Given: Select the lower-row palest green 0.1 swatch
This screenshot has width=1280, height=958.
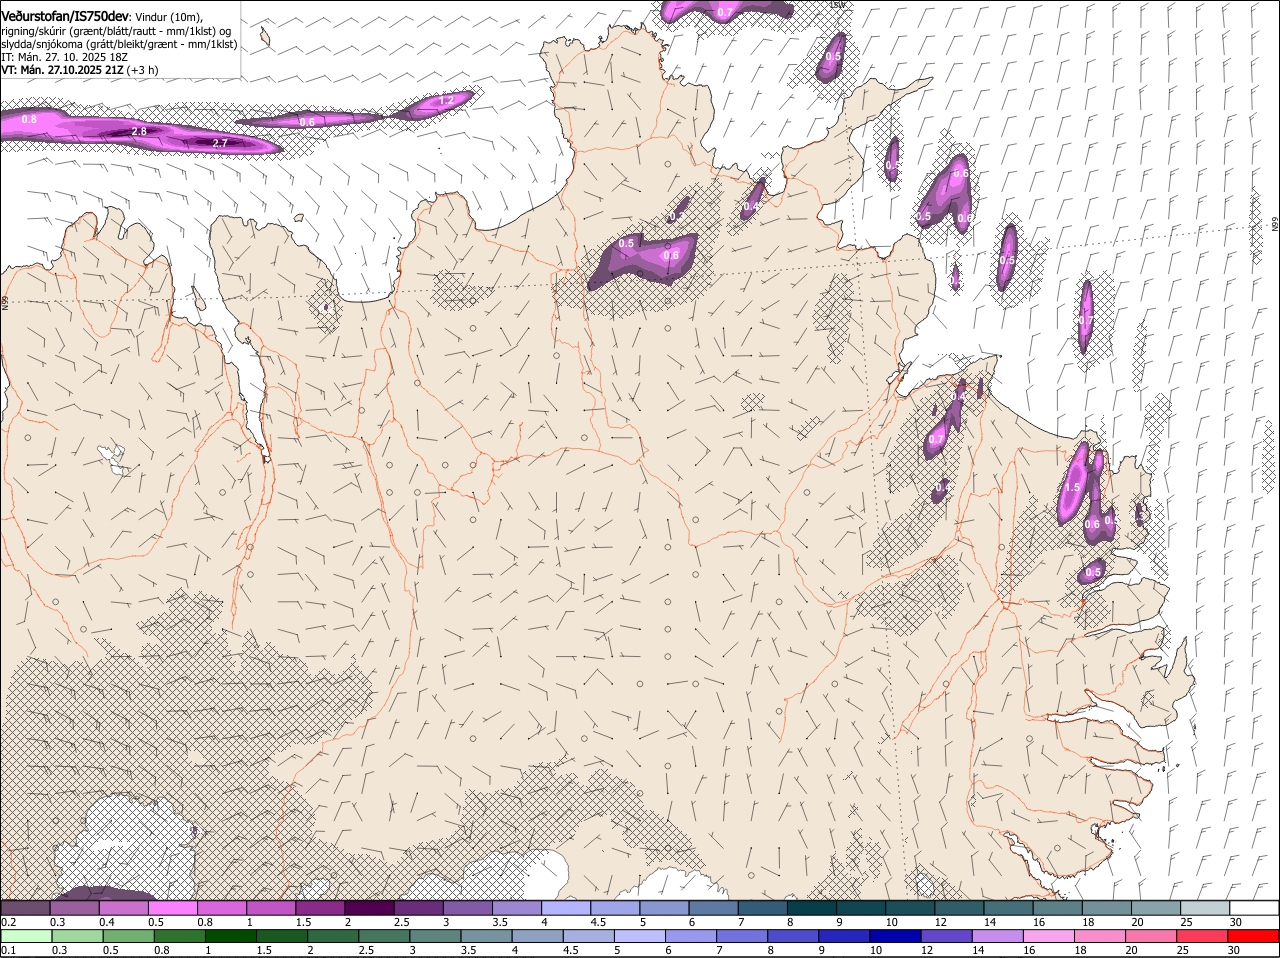Looking at the screenshot, I should click(x=26, y=936).
